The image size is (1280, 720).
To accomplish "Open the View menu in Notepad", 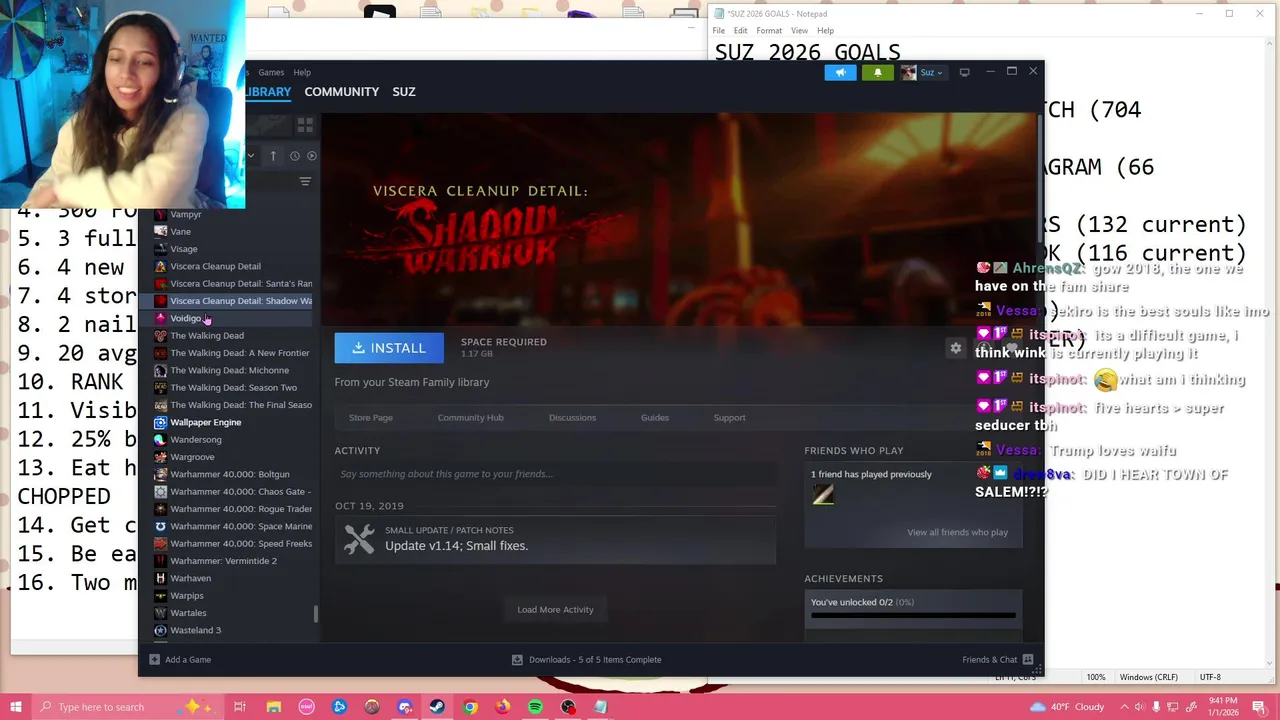I will click(799, 31).
